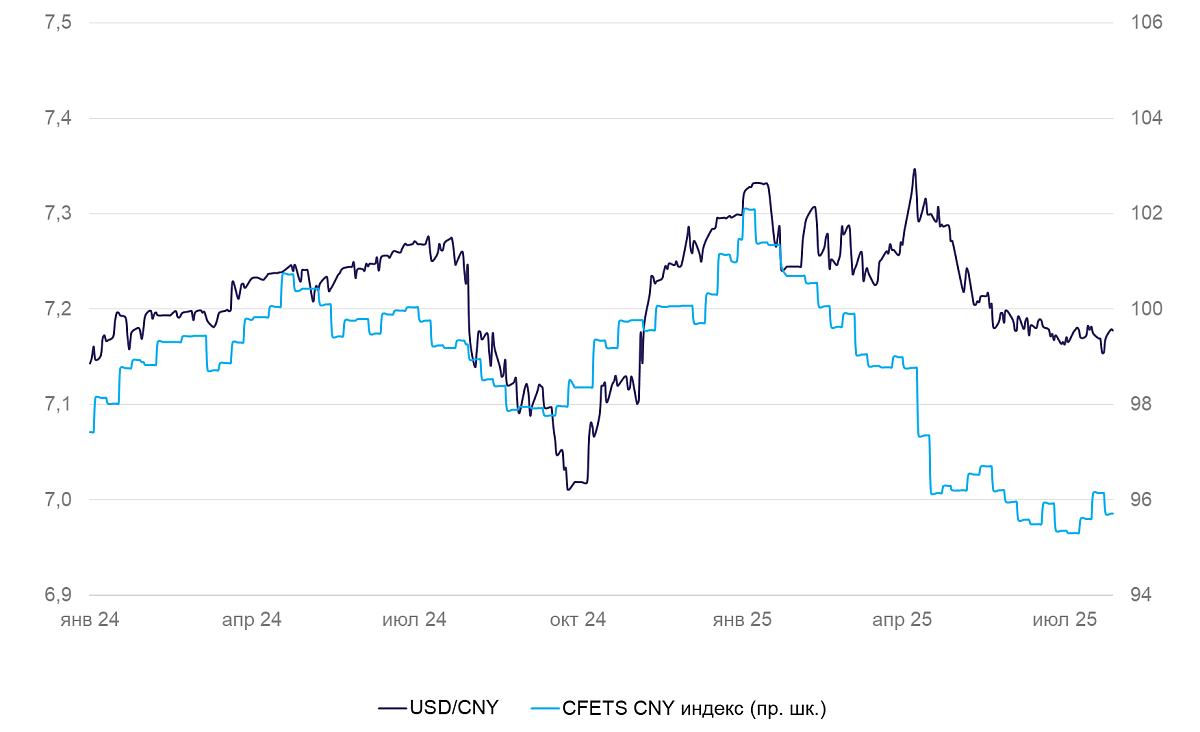The image size is (1200, 732).
Task: Select the апр 25 axis label
Action: pos(902,620)
